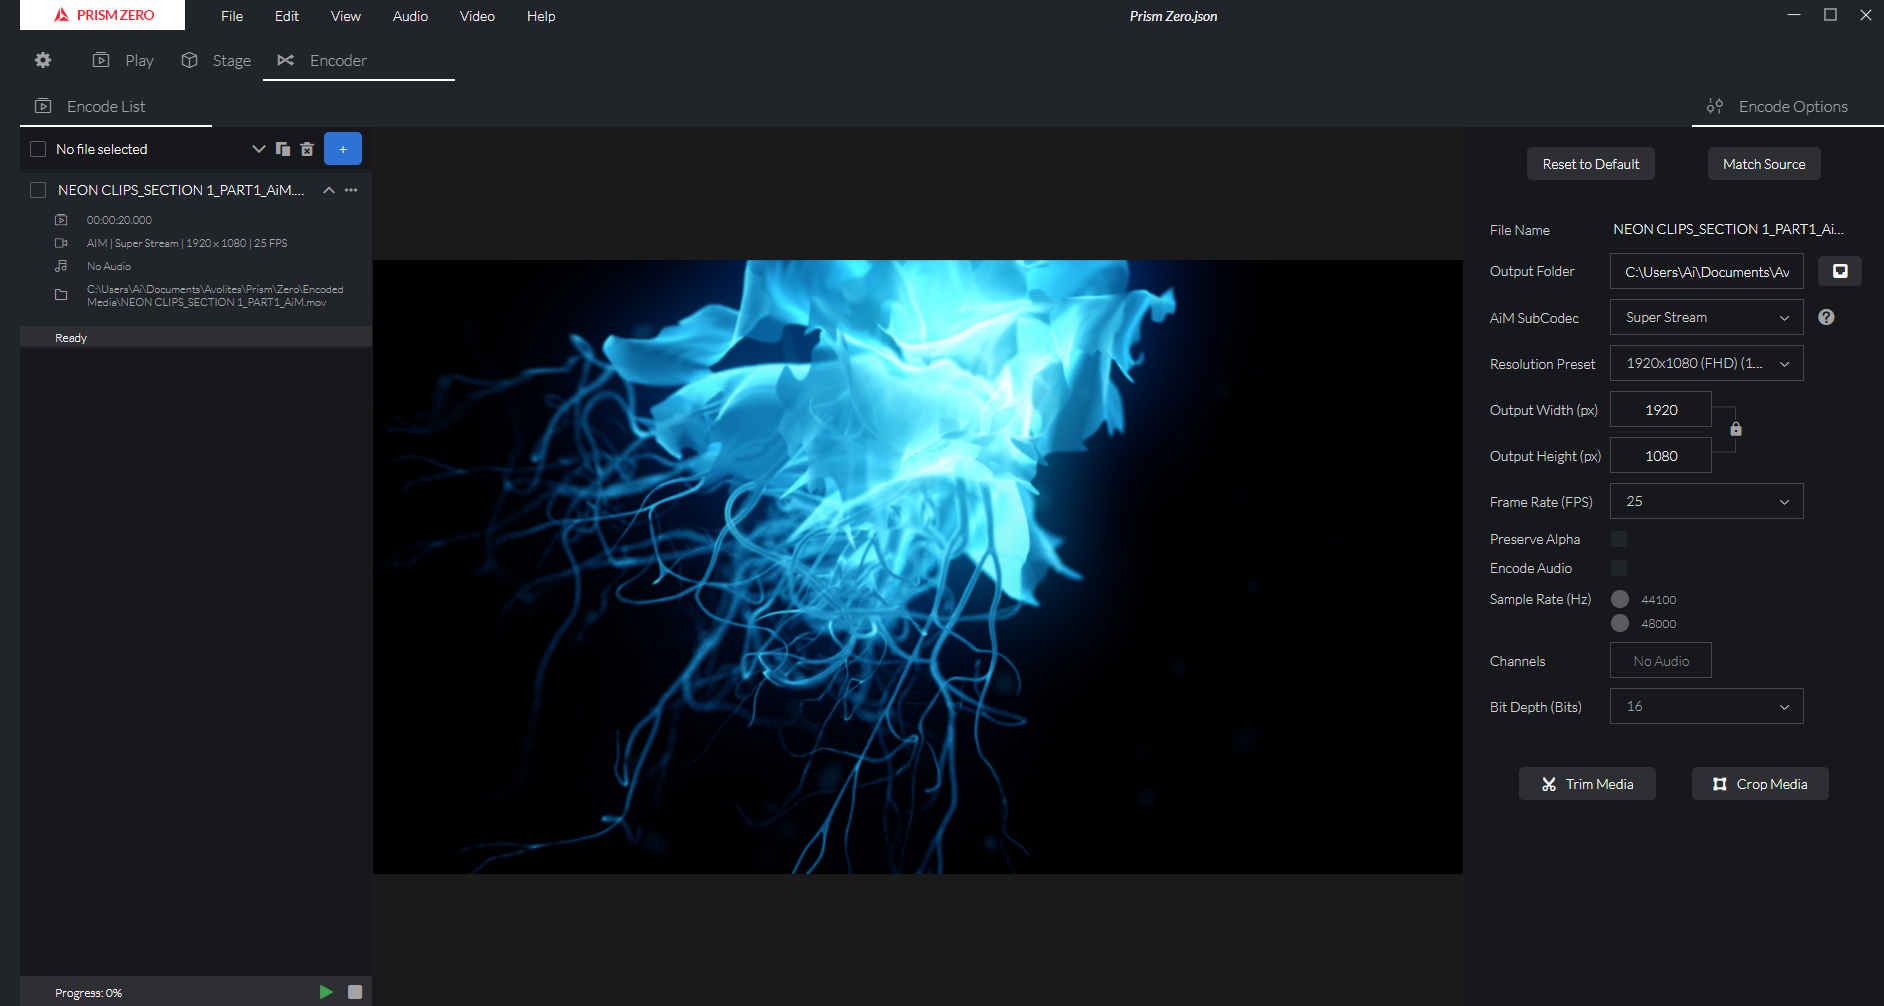Check the NEON CLIPS_SECTION 1 file checkbox
The image size is (1884, 1006).
tap(38, 190)
